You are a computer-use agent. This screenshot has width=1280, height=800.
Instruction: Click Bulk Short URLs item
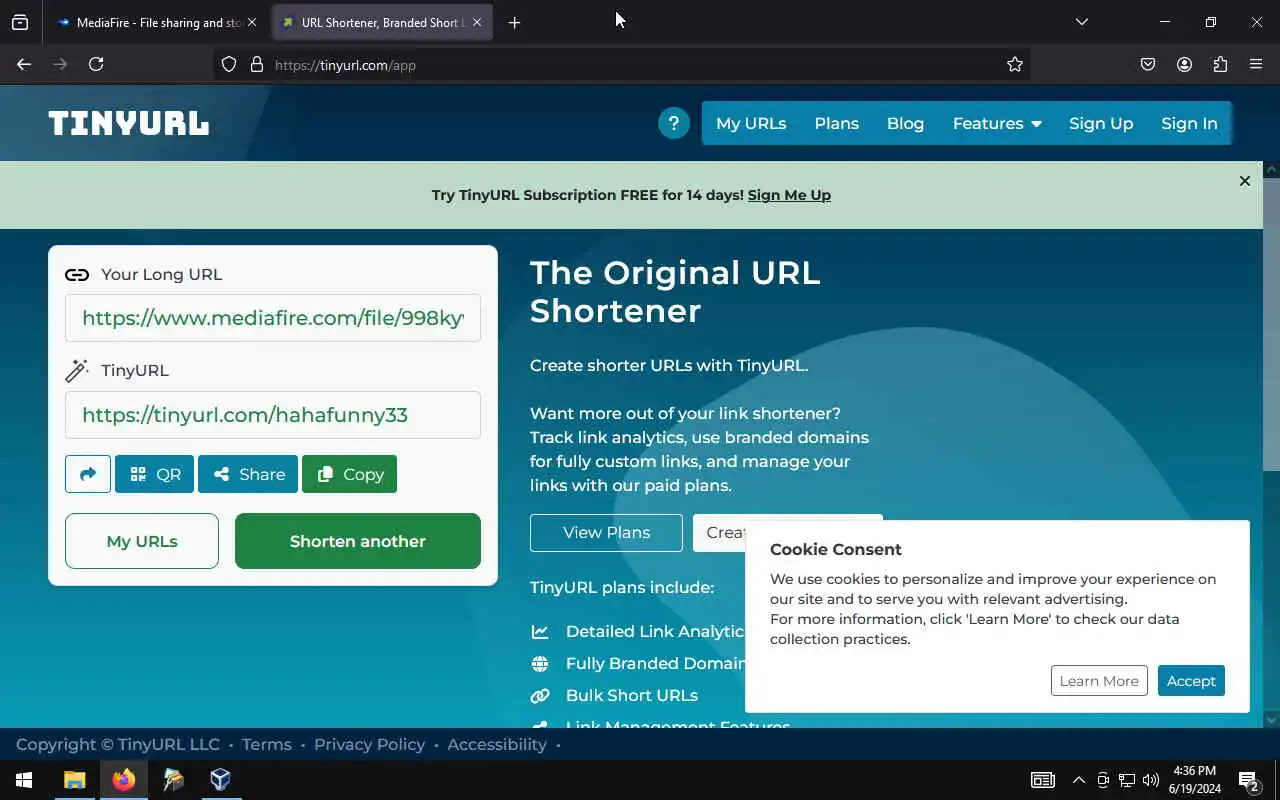tap(632, 695)
